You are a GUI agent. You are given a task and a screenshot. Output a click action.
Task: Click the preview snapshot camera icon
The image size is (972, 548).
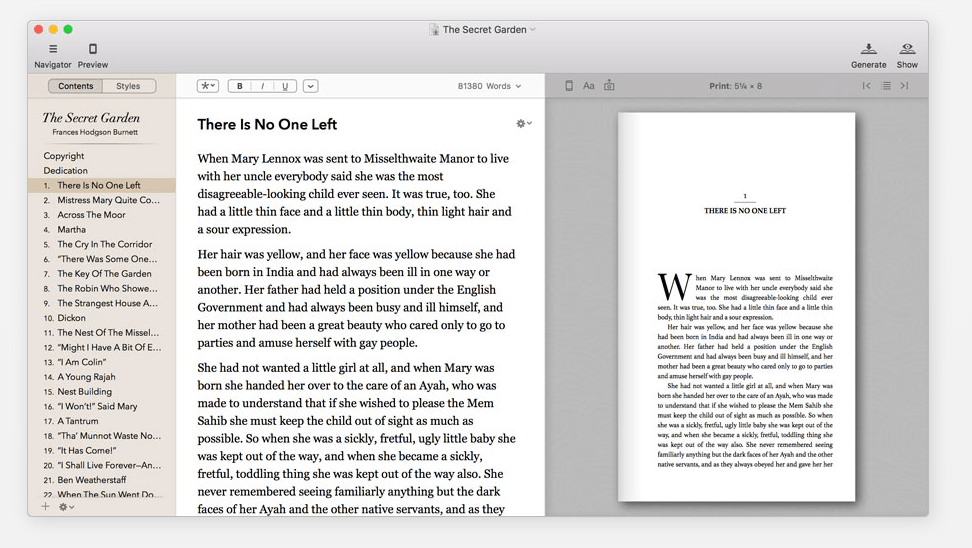[x=609, y=86]
